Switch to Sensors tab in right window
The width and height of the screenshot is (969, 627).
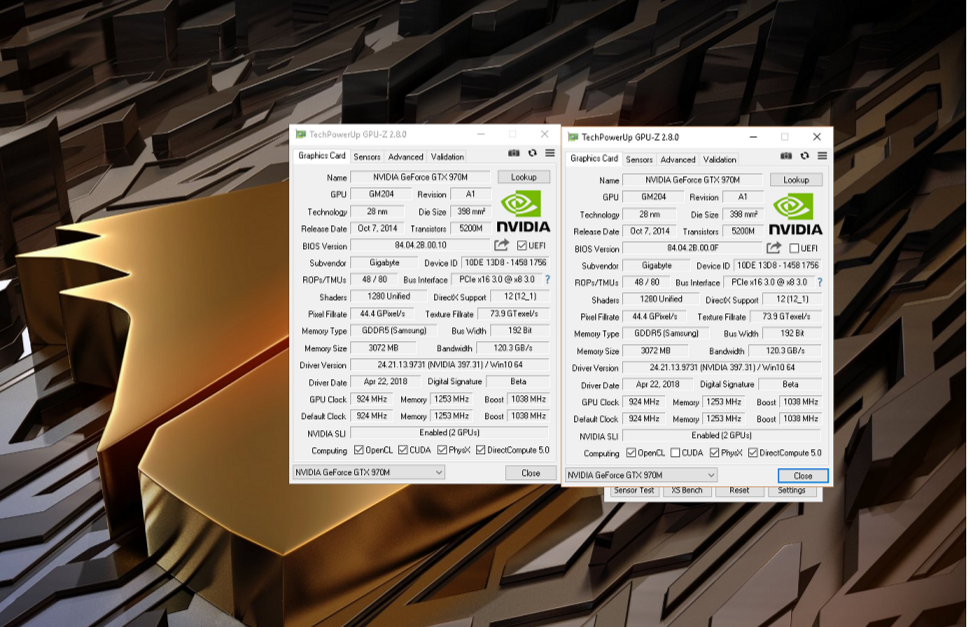point(639,159)
